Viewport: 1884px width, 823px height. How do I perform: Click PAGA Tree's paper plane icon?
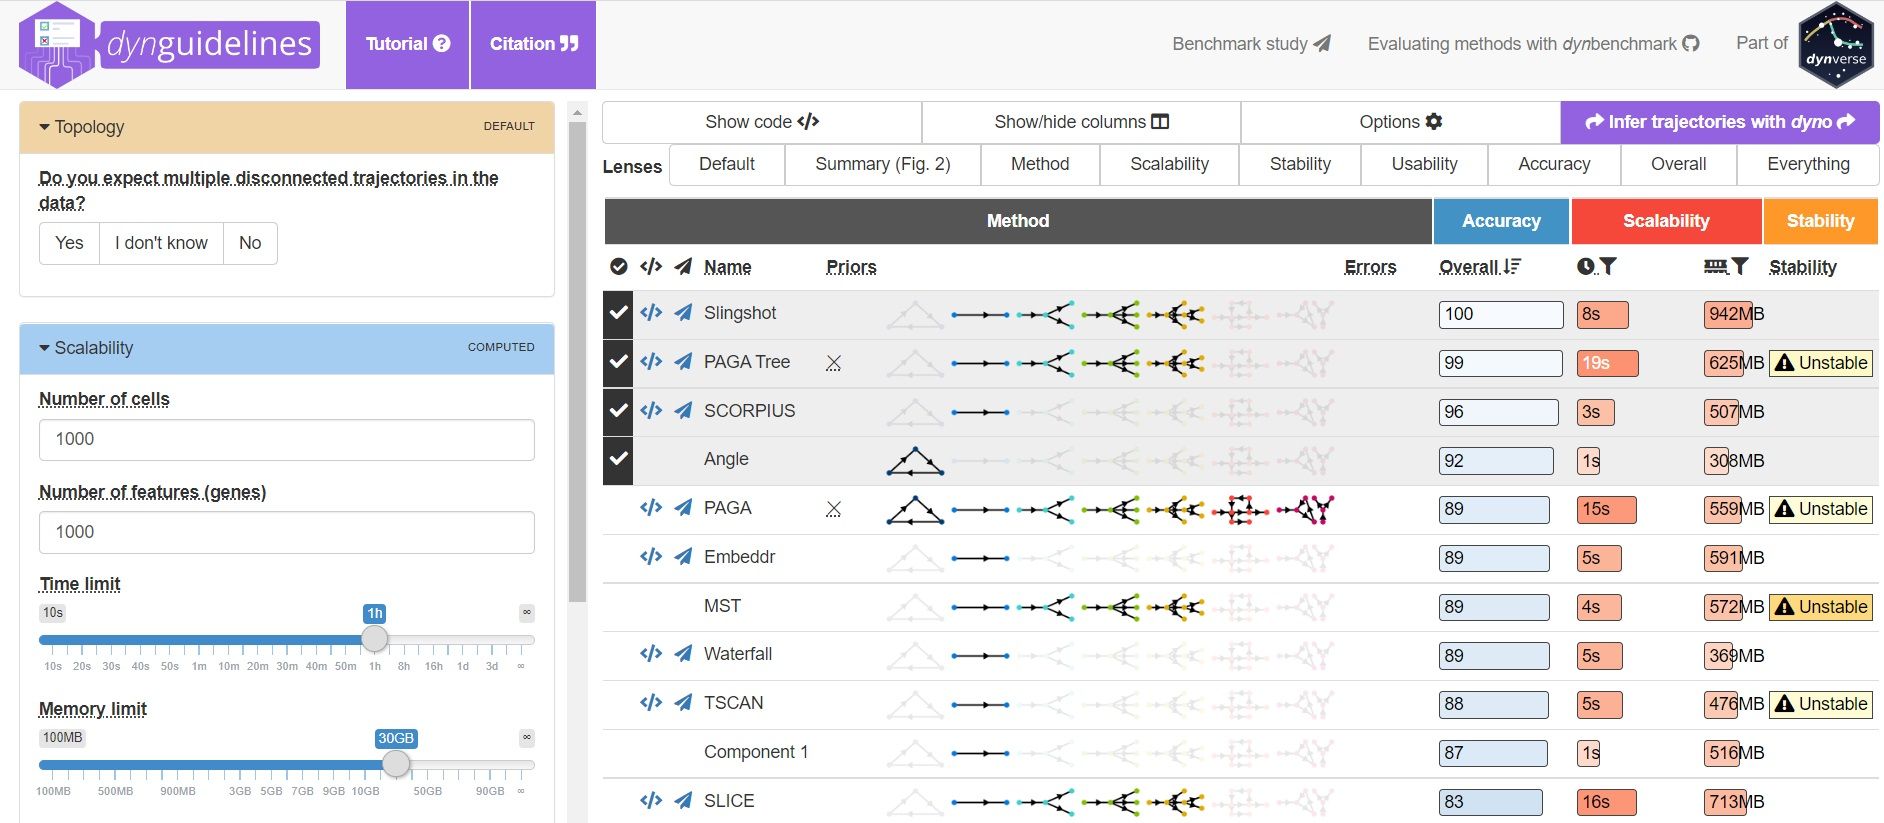tap(683, 361)
